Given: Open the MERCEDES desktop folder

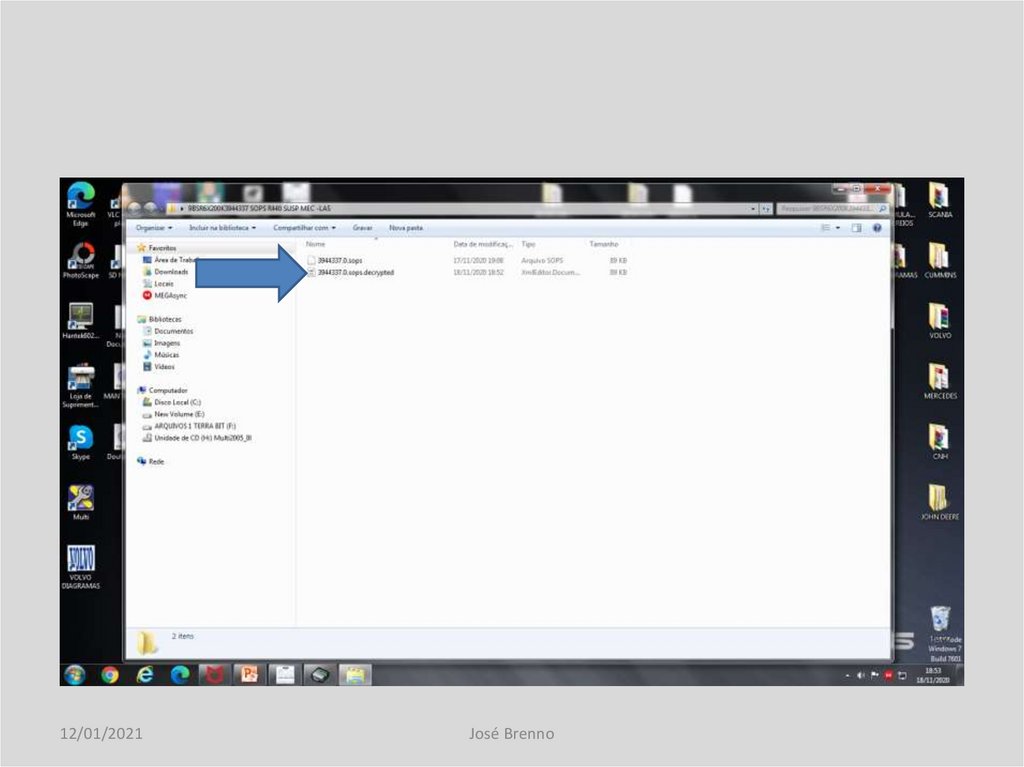Looking at the screenshot, I should [940, 381].
